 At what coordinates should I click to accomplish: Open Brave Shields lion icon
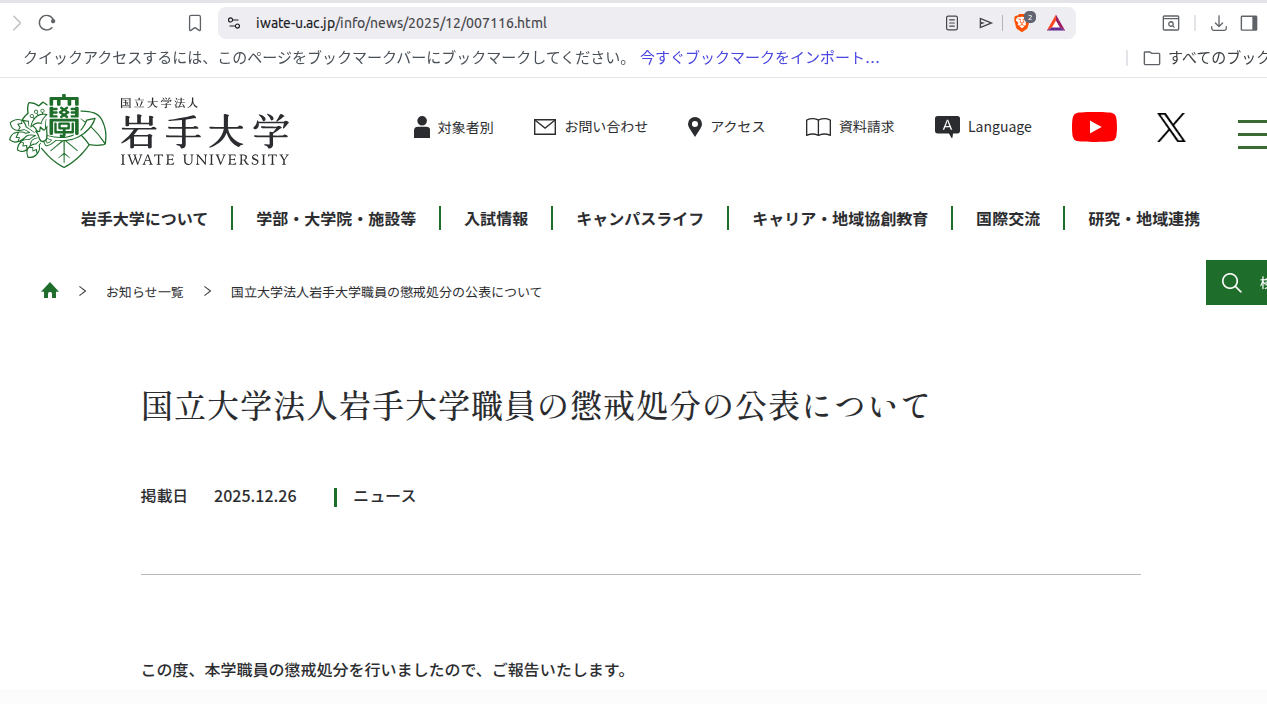pyautogui.click(x=1022, y=23)
